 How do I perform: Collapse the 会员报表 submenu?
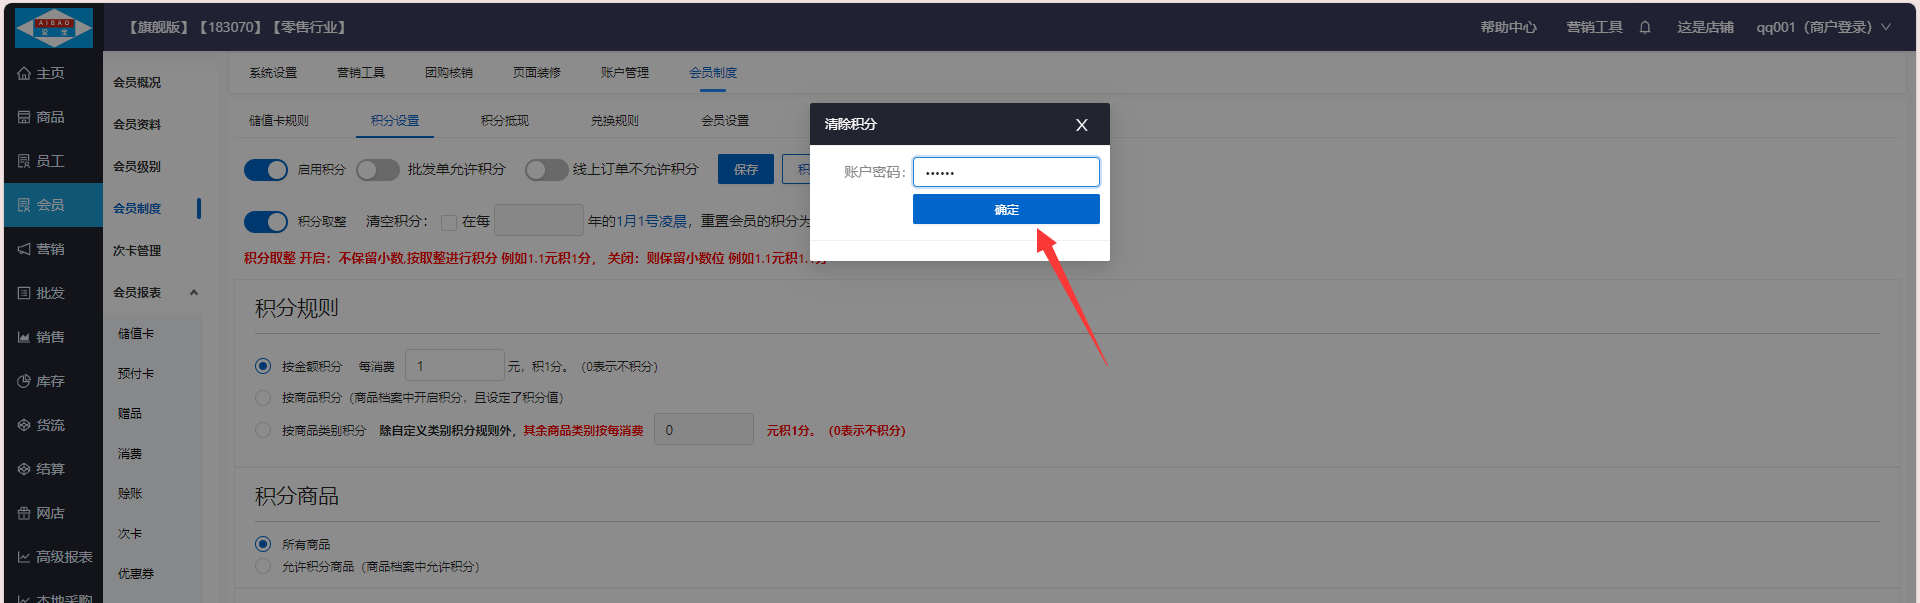tap(194, 293)
